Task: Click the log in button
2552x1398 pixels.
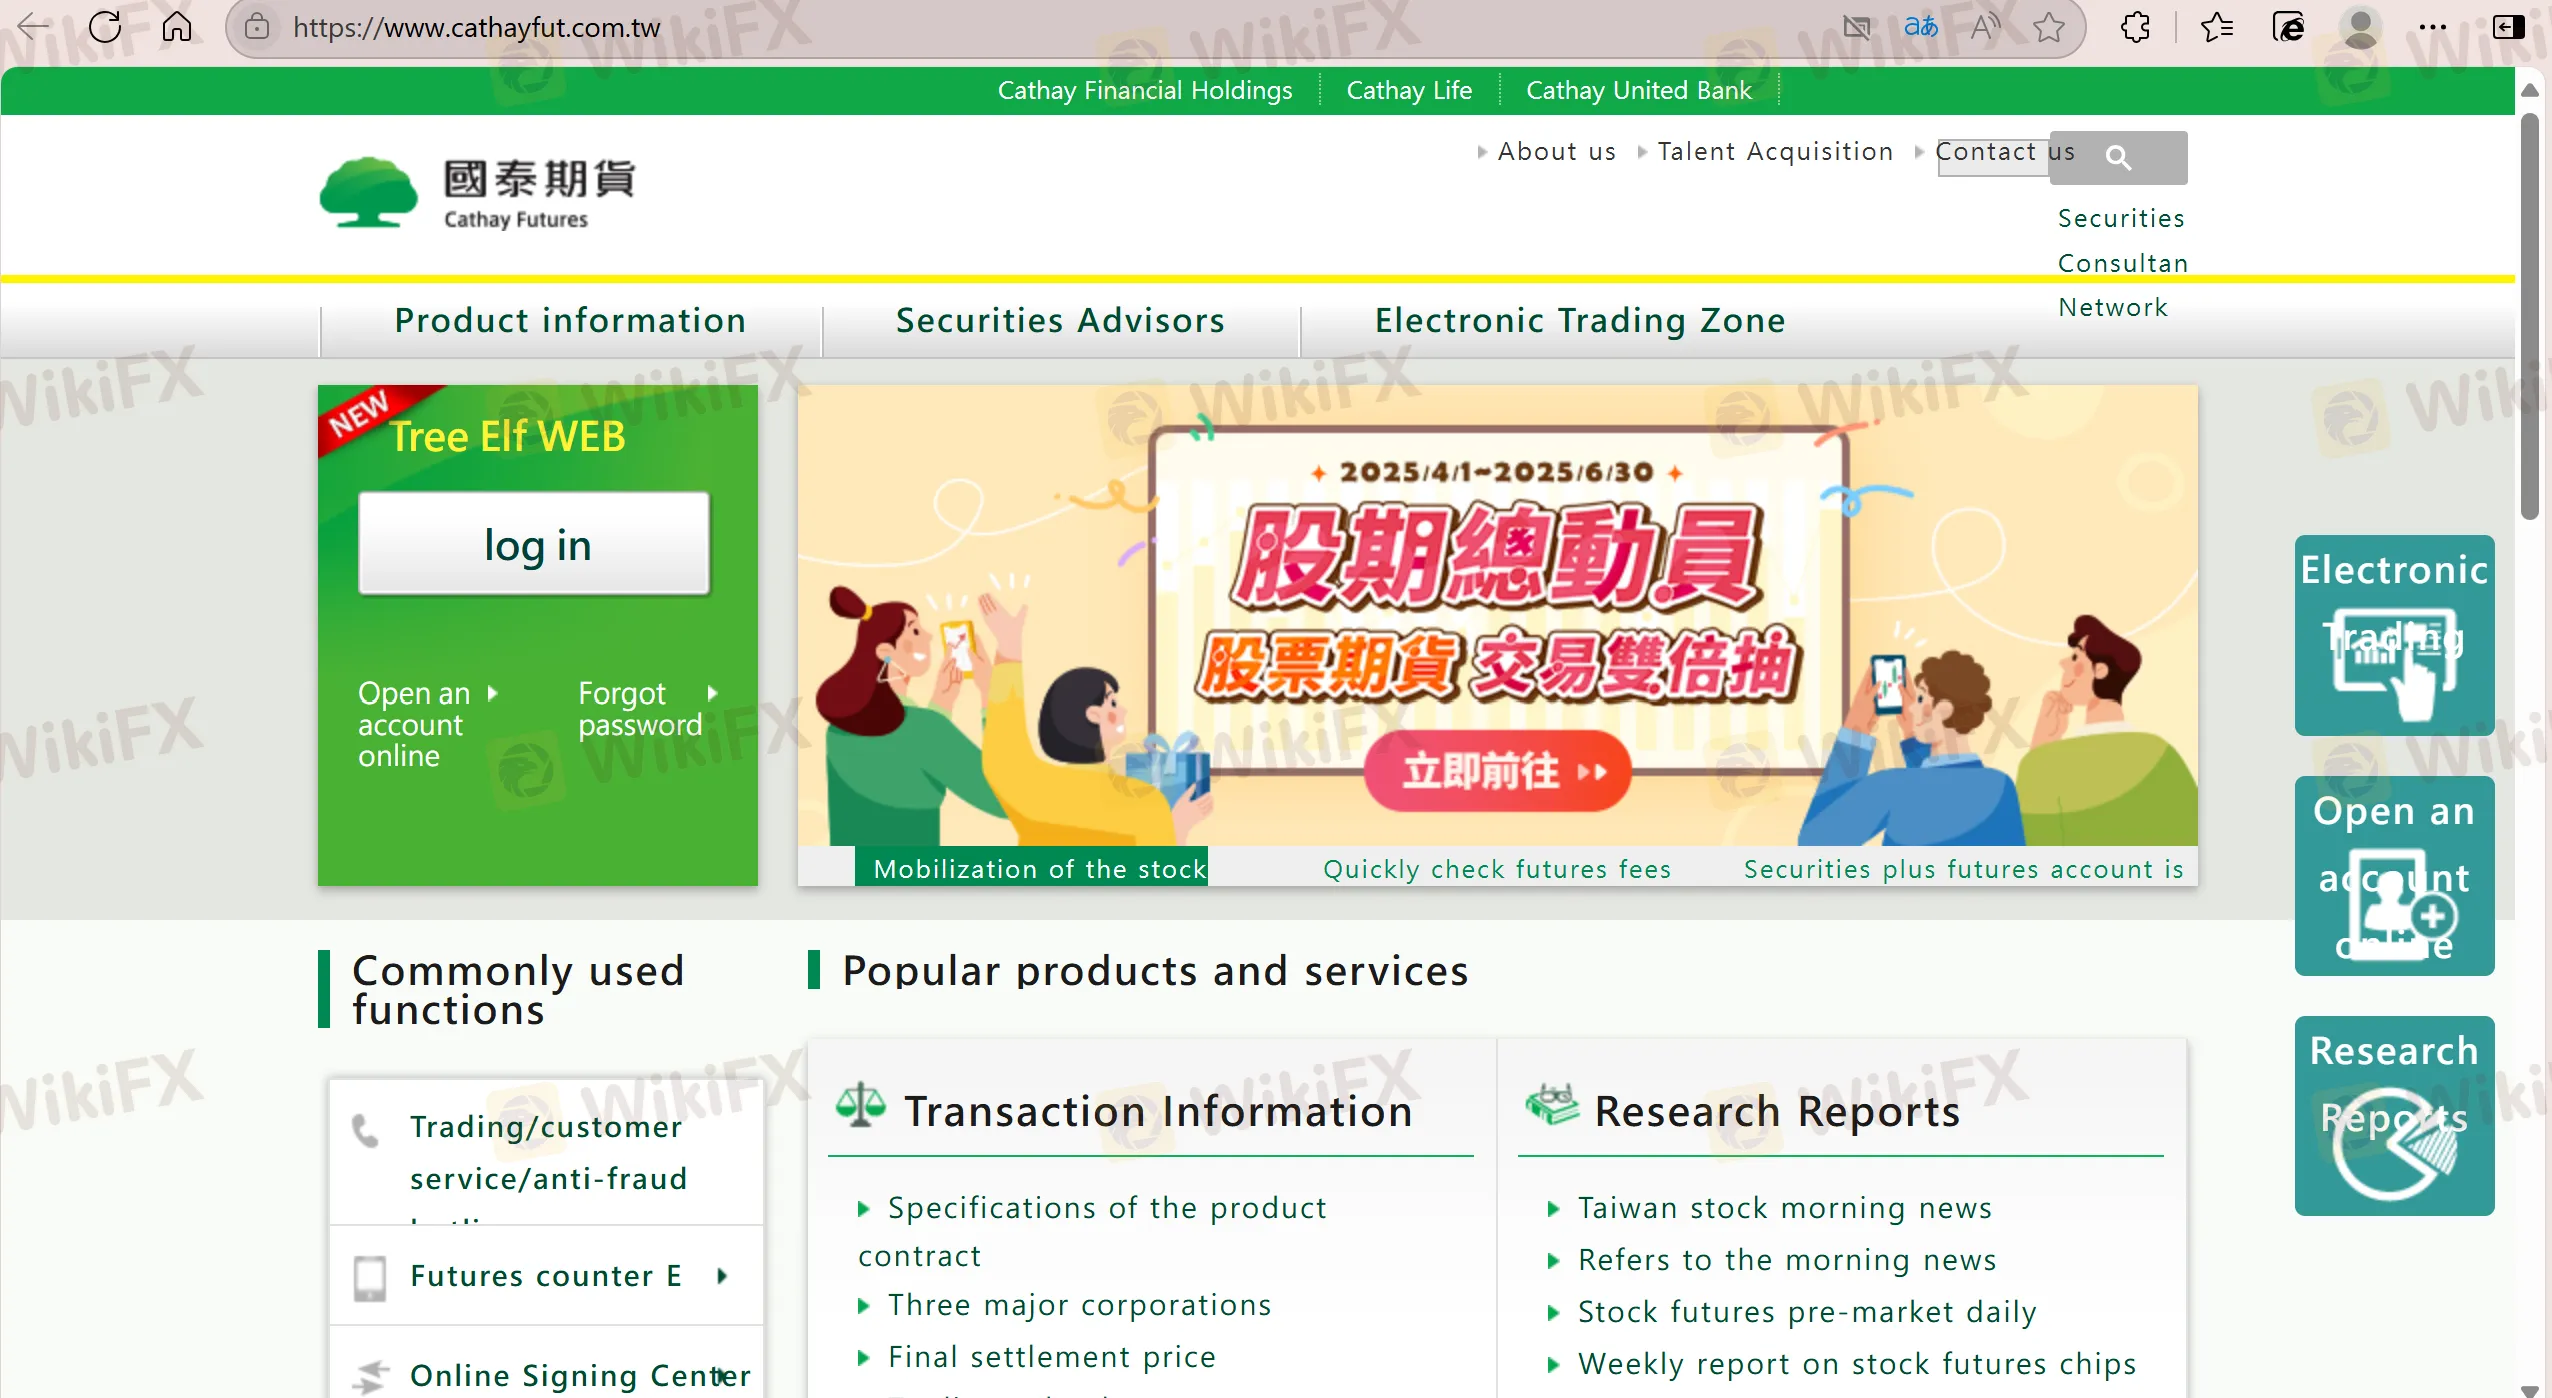Action: tap(535, 544)
